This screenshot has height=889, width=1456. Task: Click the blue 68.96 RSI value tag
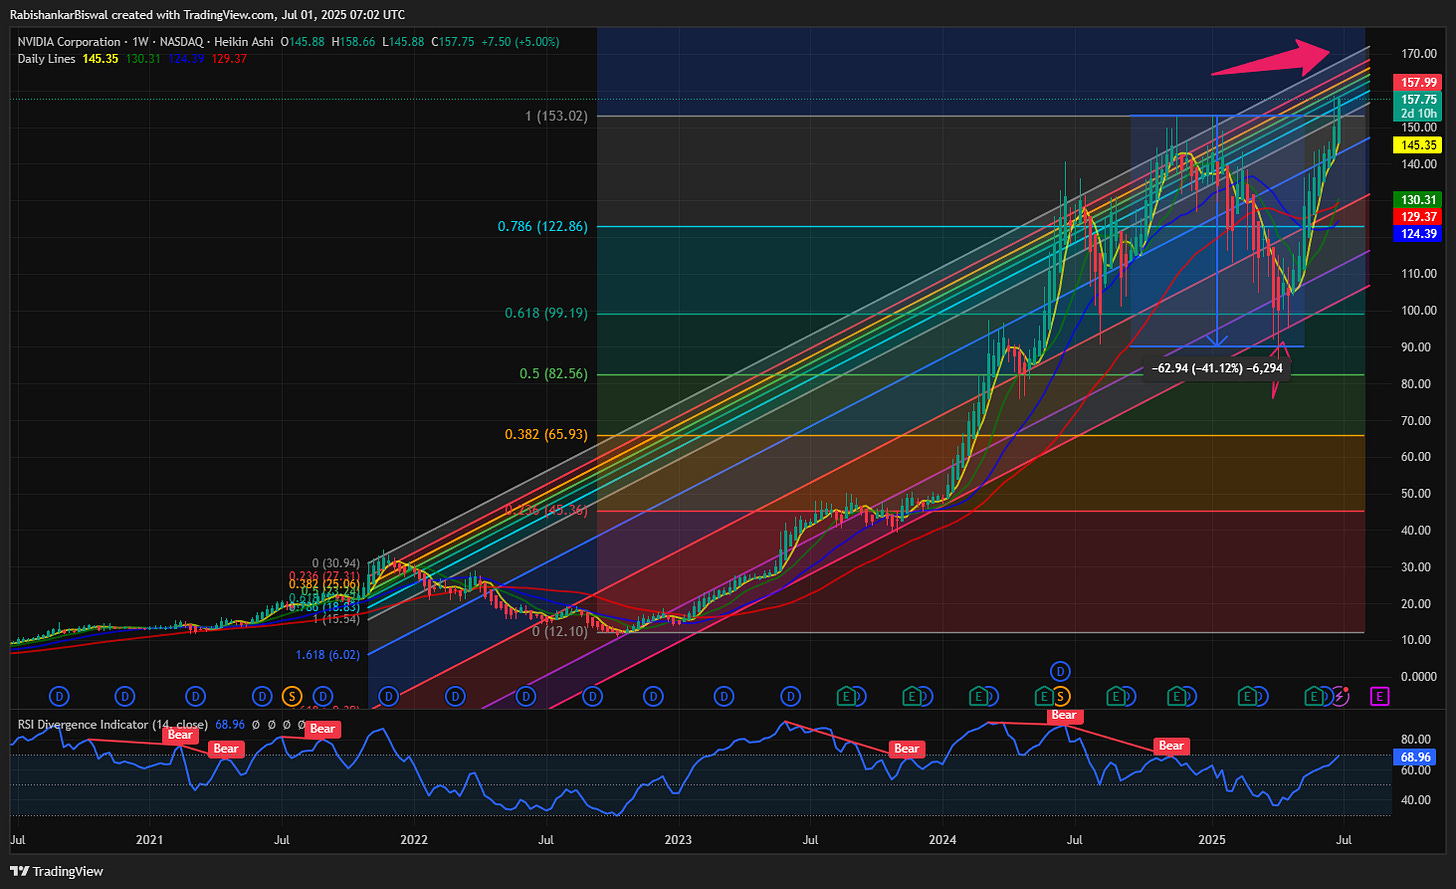click(1414, 758)
